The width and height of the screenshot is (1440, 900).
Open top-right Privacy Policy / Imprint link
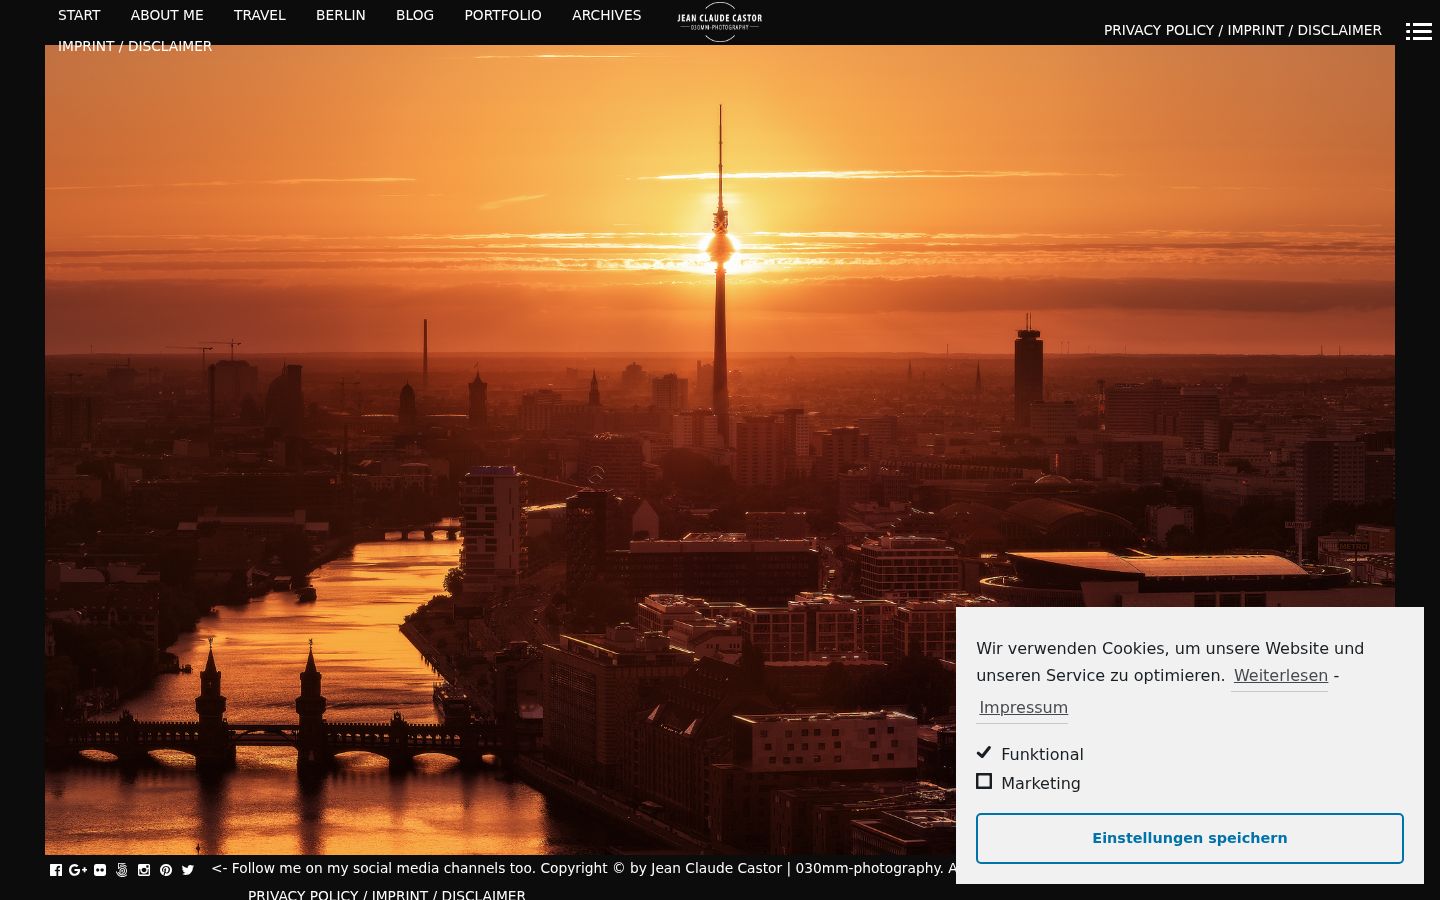pyautogui.click(x=1243, y=30)
